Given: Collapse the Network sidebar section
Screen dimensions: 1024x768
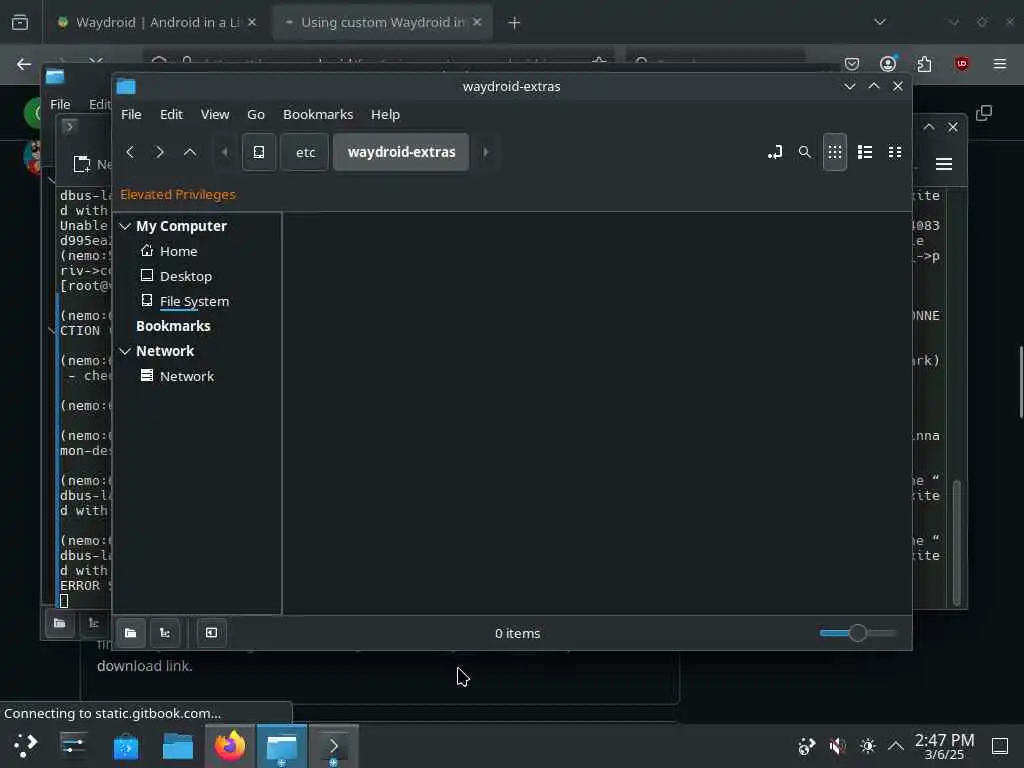Looking at the screenshot, I should pyautogui.click(x=125, y=351).
